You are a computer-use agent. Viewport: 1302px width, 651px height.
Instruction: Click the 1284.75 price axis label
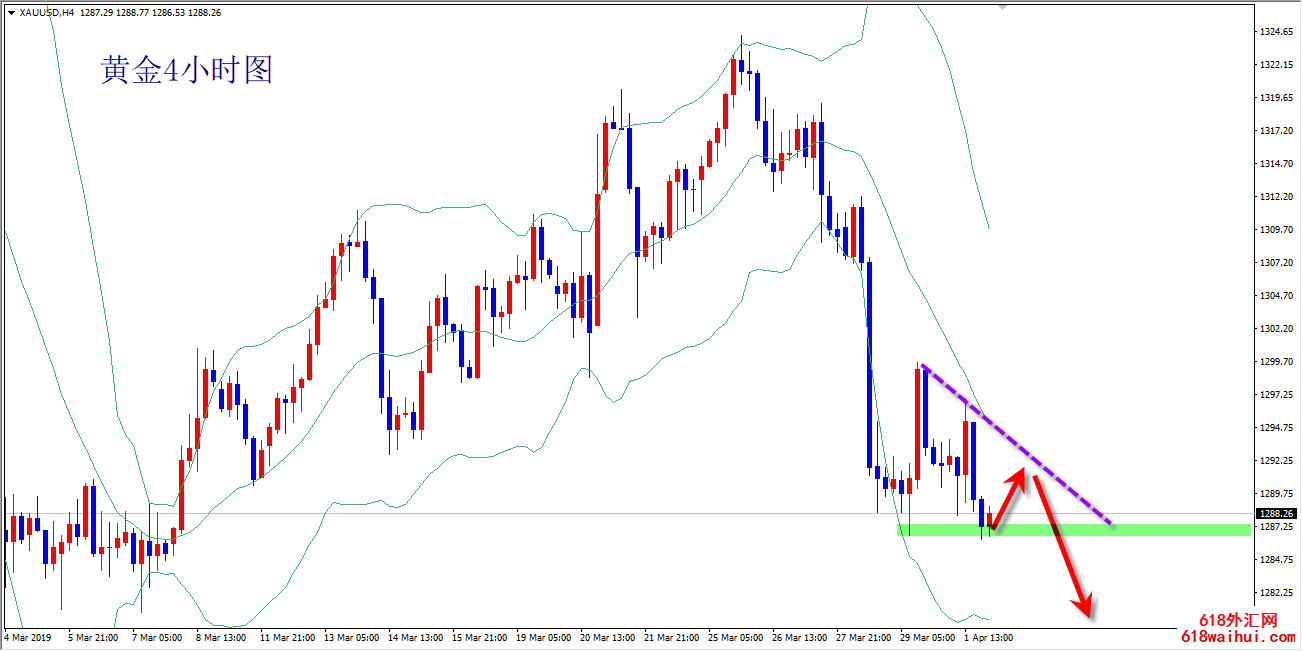[1275, 560]
